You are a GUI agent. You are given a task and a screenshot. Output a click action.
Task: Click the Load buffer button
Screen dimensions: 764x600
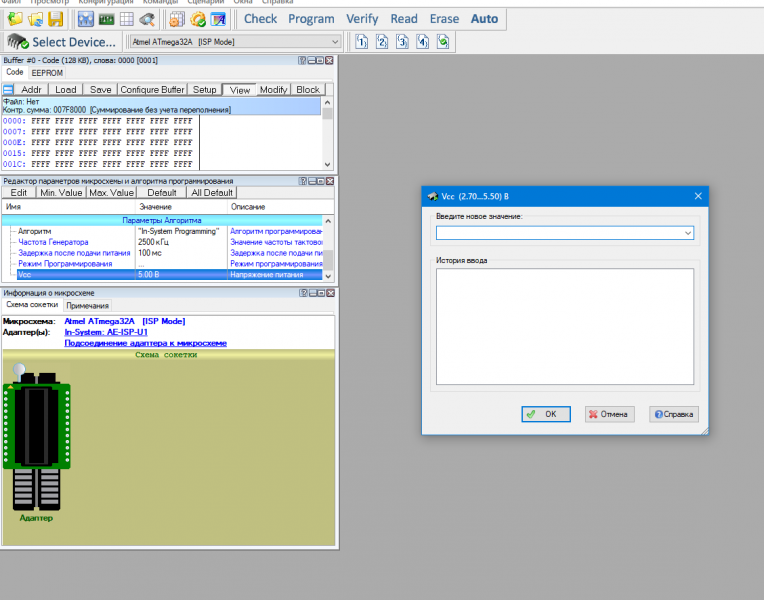pyautogui.click(x=66, y=90)
